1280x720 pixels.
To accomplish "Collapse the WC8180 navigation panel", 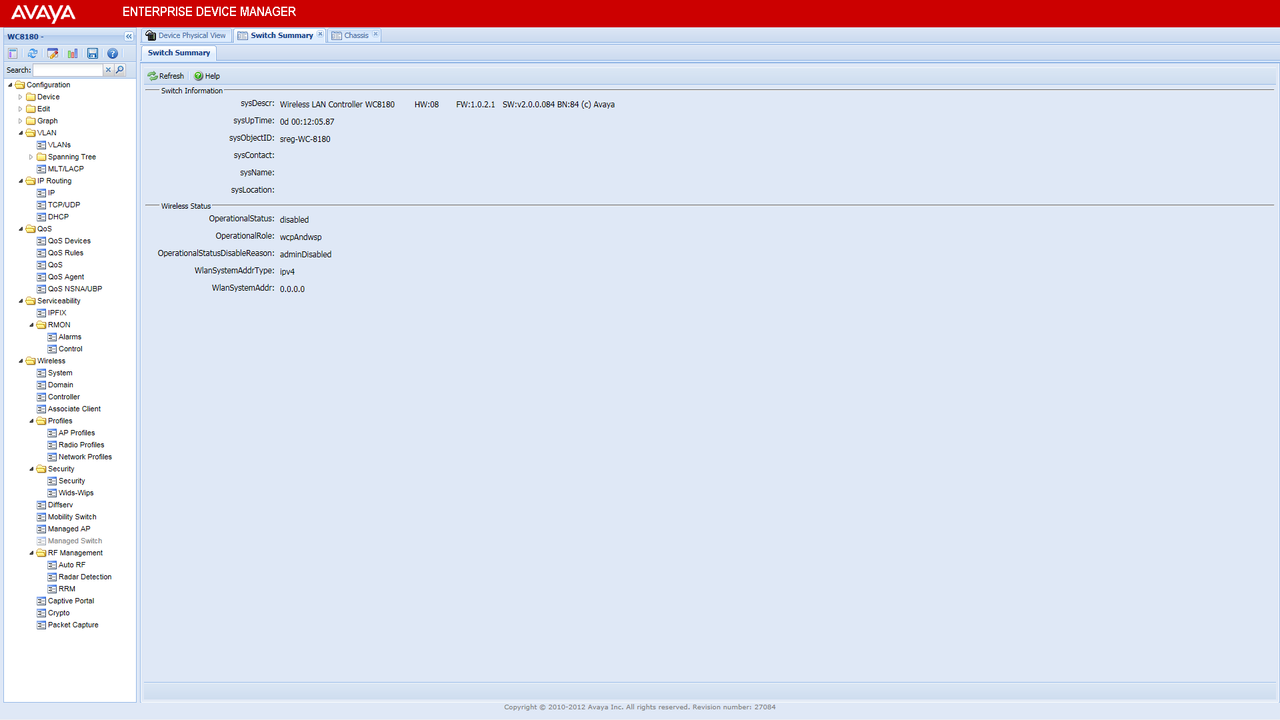I will [129, 36].
